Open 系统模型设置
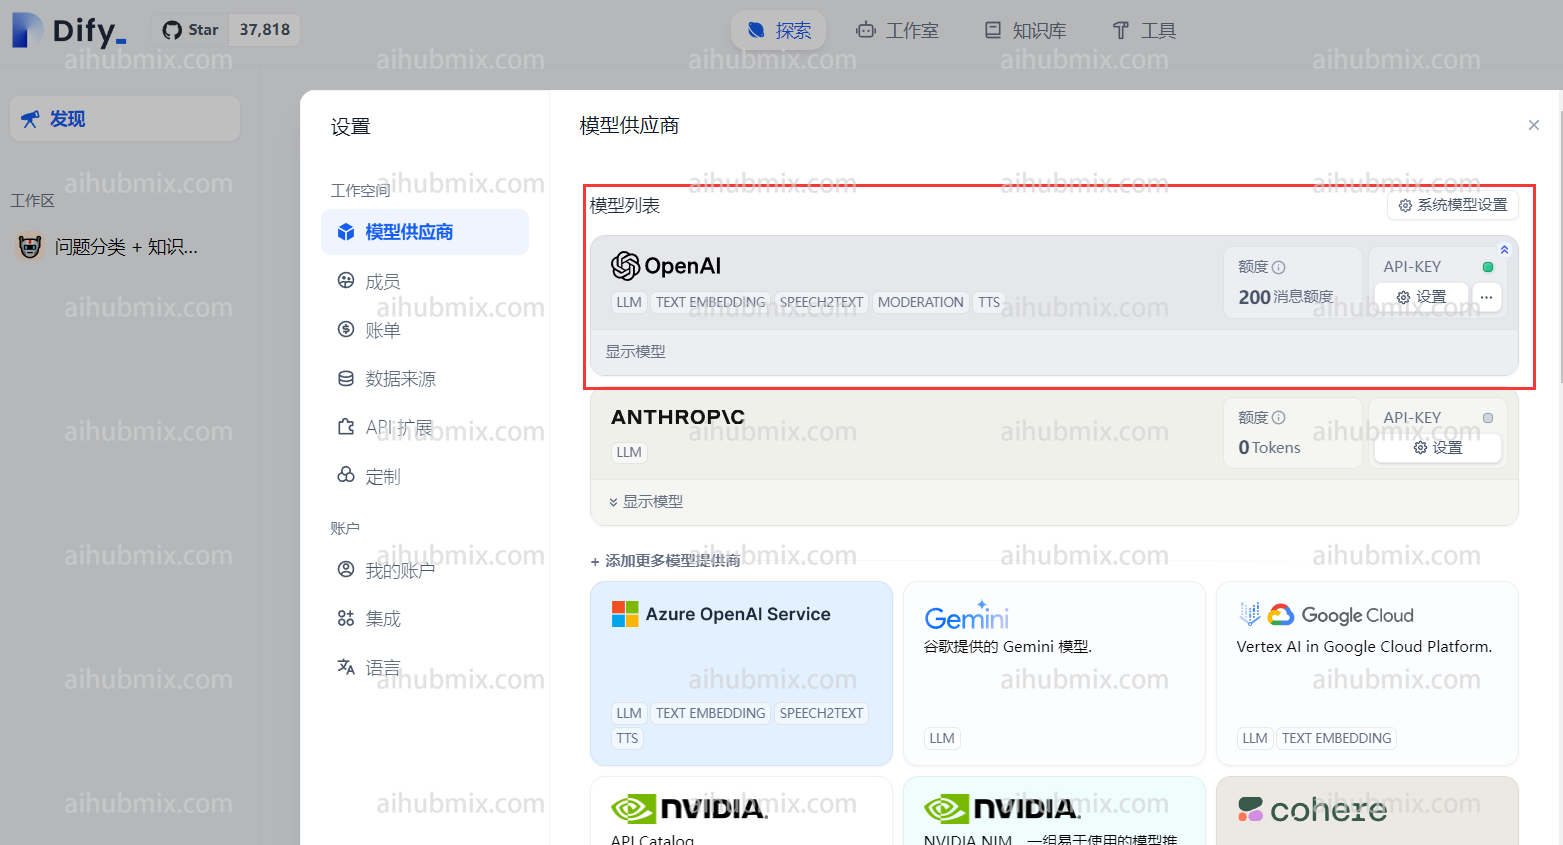The height and width of the screenshot is (845, 1563). pyautogui.click(x=1453, y=205)
